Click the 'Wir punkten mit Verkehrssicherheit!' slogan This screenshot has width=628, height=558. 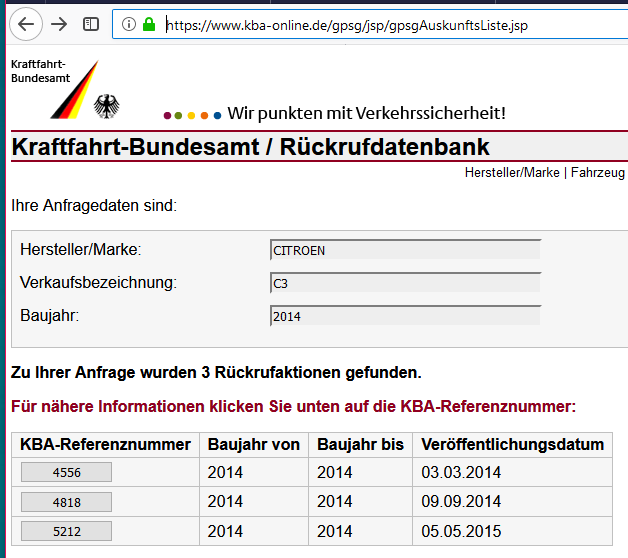366,113
